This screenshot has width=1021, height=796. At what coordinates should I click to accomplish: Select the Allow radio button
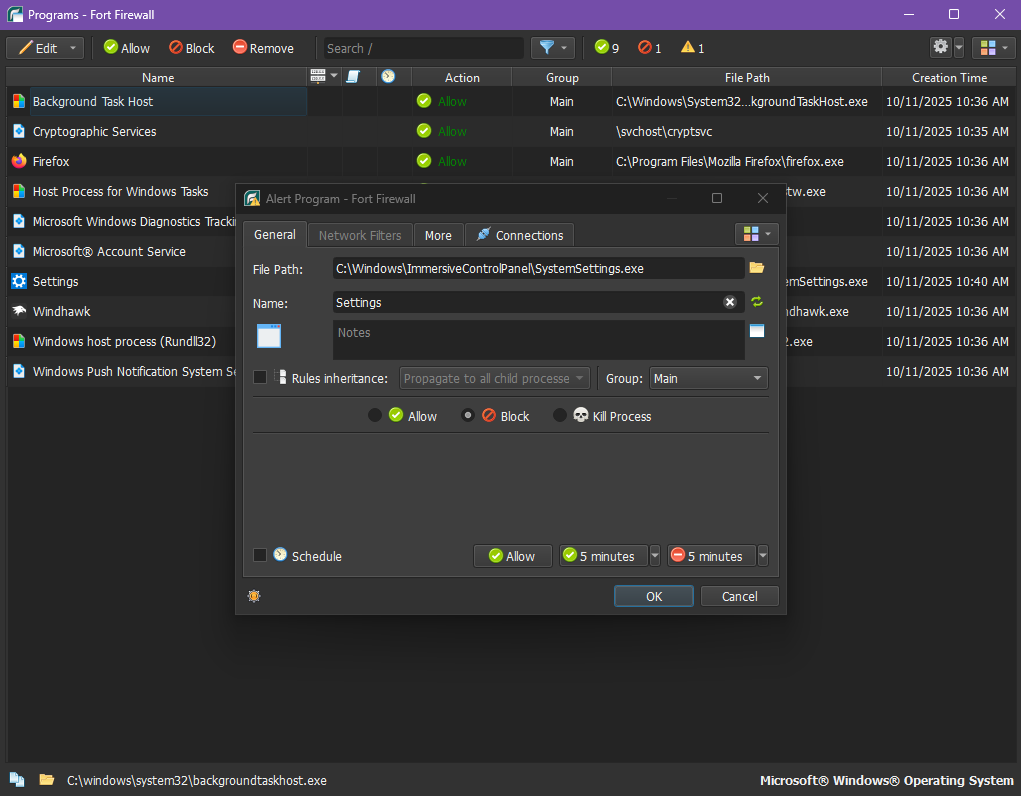point(374,416)
